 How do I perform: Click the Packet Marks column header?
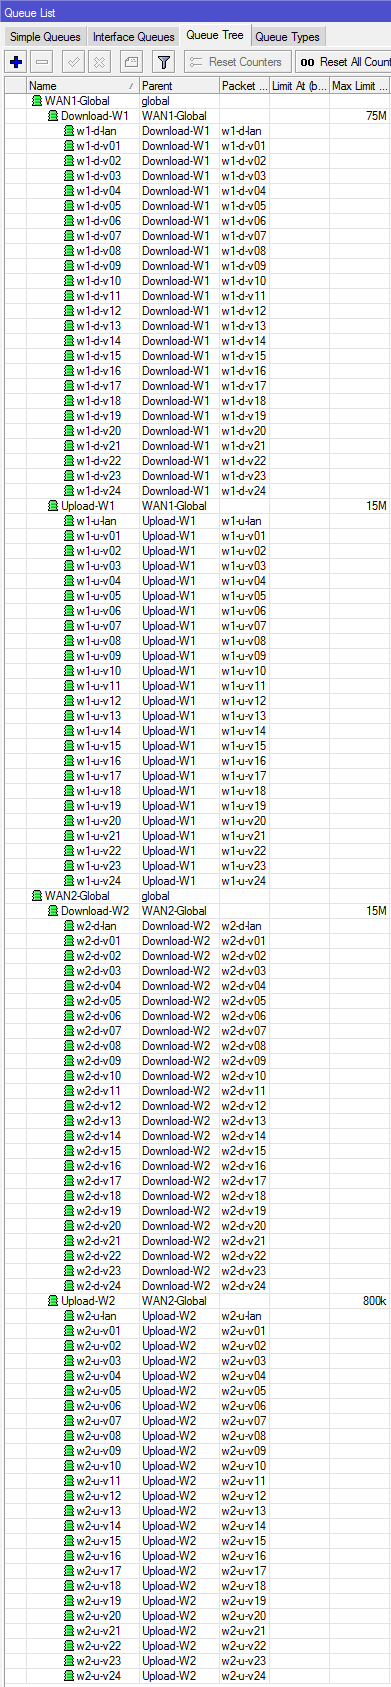click(x=244, y=86)
